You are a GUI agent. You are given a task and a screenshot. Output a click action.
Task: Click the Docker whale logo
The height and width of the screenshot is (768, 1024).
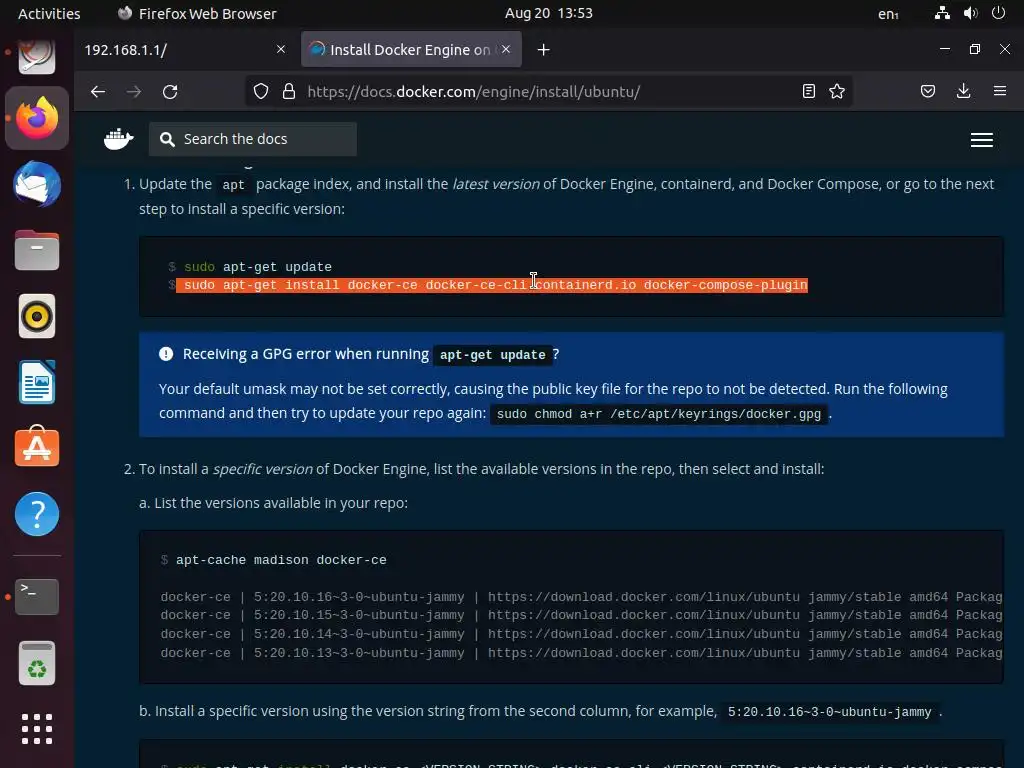click(118, 138)
